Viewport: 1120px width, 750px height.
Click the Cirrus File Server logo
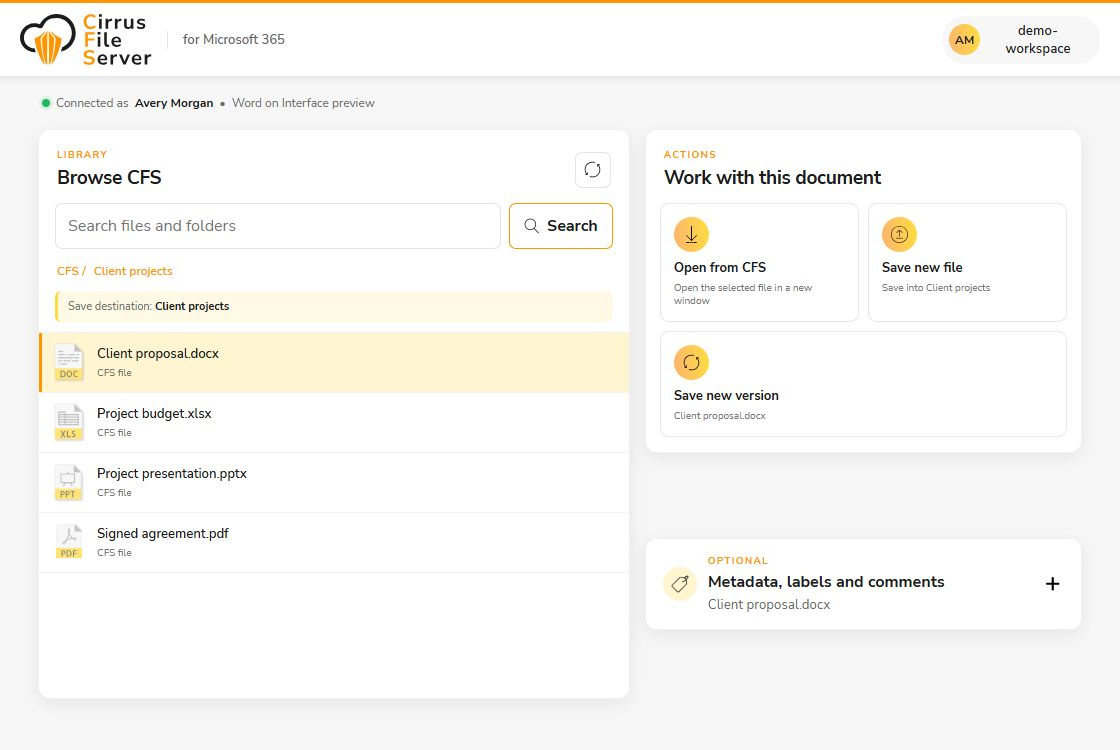point(86,40)
